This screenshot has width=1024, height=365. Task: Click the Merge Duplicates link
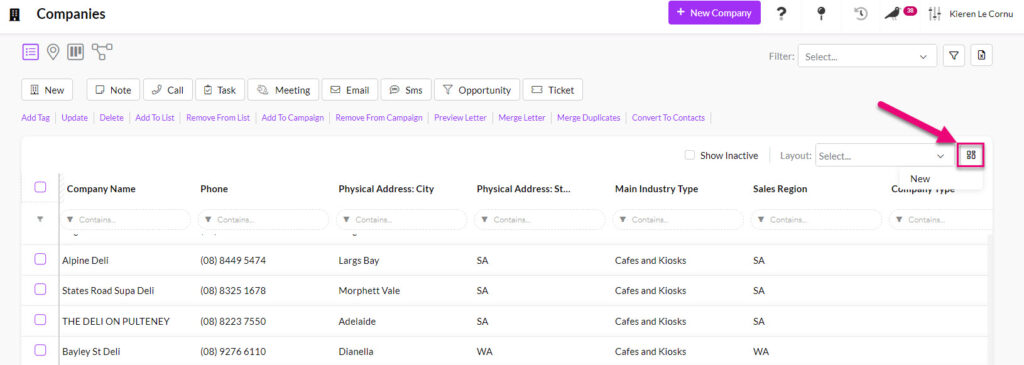pos(588,118)
